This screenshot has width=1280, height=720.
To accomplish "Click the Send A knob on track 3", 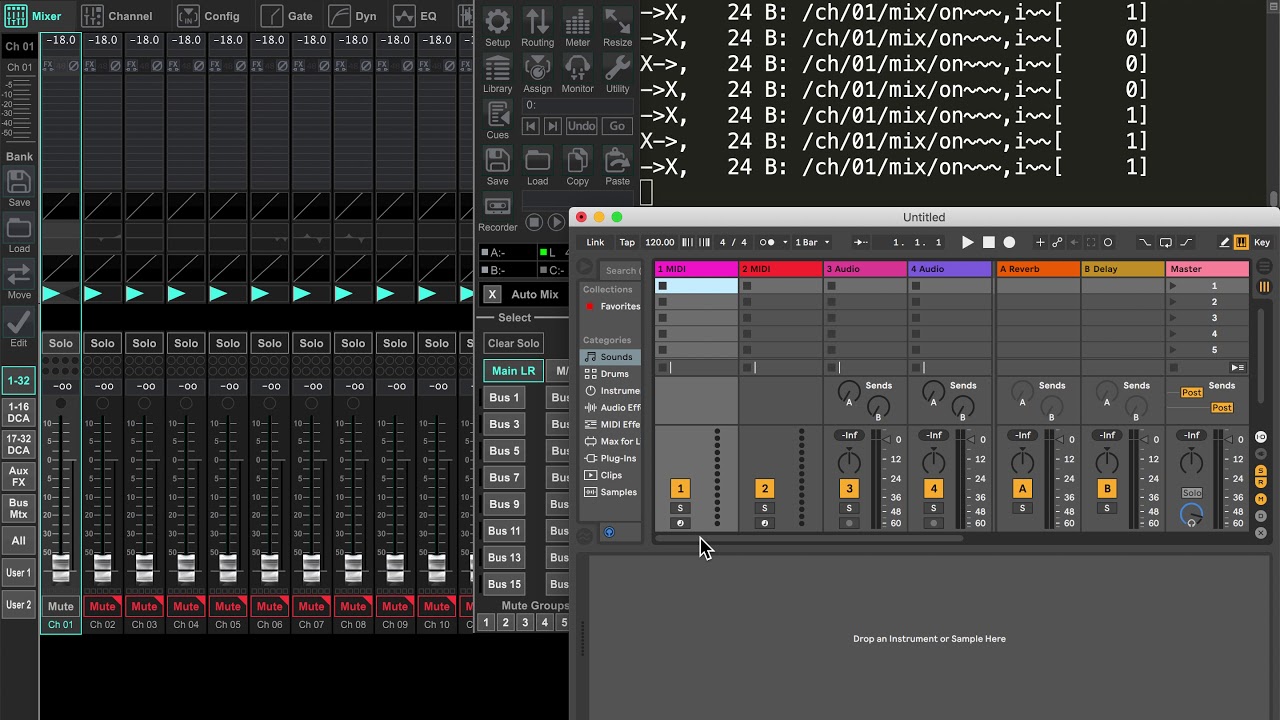I will point(849,392).
